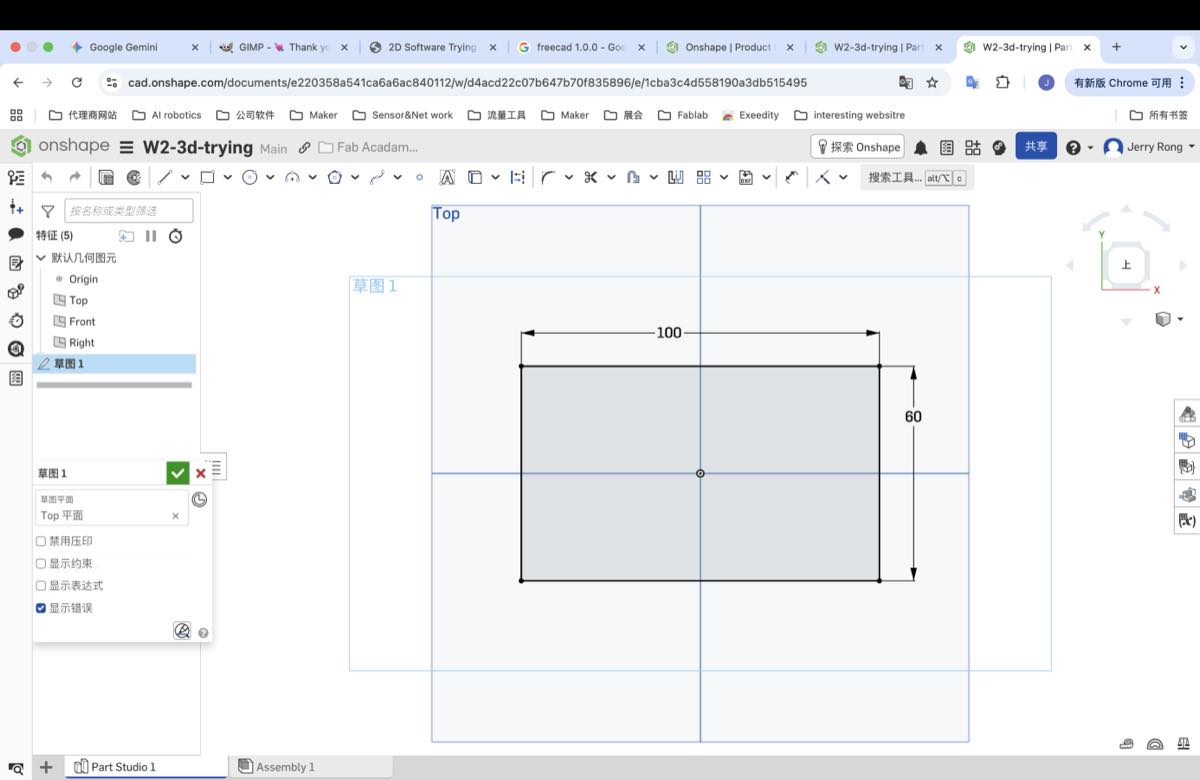Viewport: 1200px width, 780px height.
Task: Open the Jerry Rong account dropdown
Action: click(x=1149, y=147)
